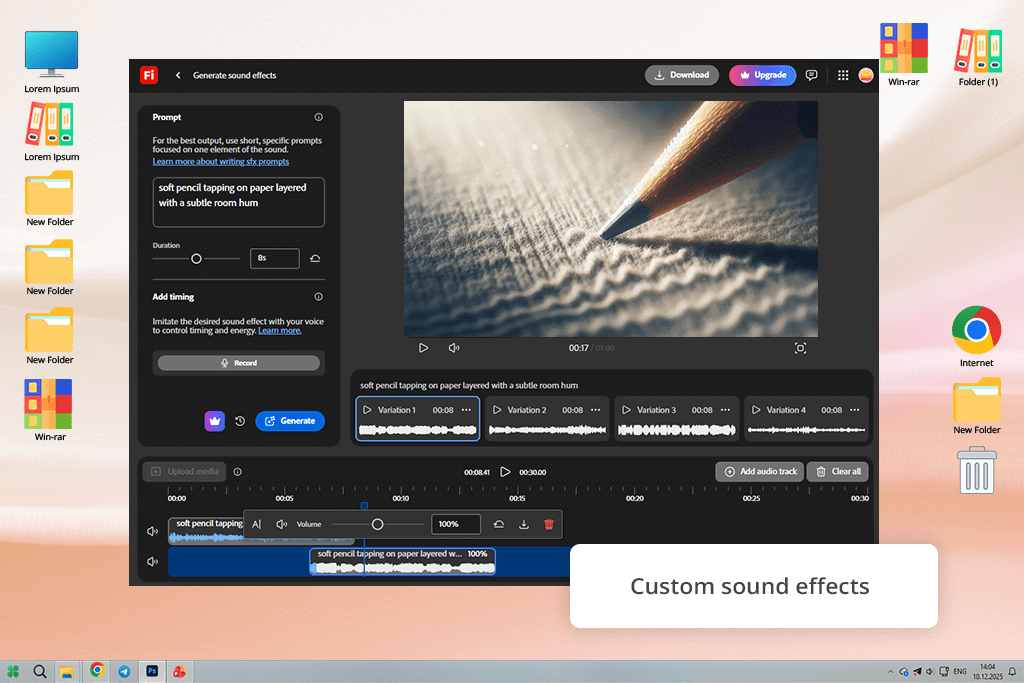The width and height of the screenshot is (1024, 683).
Task: Open taskbar search
Action: [40, 671]
